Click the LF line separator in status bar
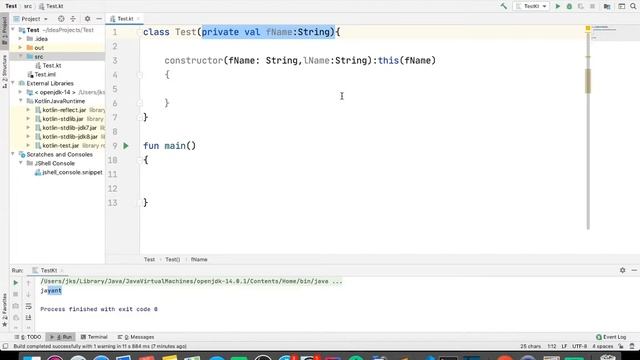 point(564,346)
